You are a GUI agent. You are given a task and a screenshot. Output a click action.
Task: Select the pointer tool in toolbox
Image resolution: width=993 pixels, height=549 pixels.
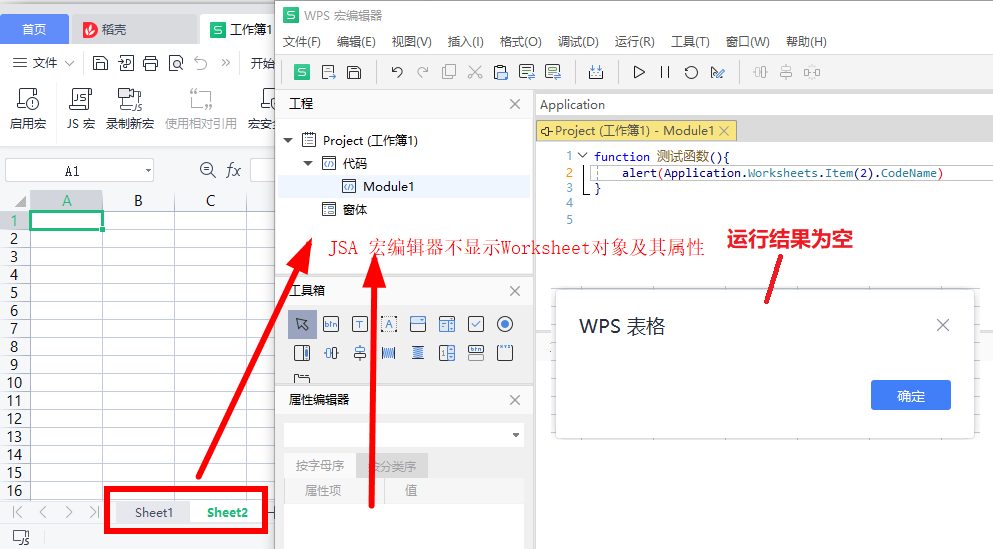pyautogui.click(x=302, y=324)
